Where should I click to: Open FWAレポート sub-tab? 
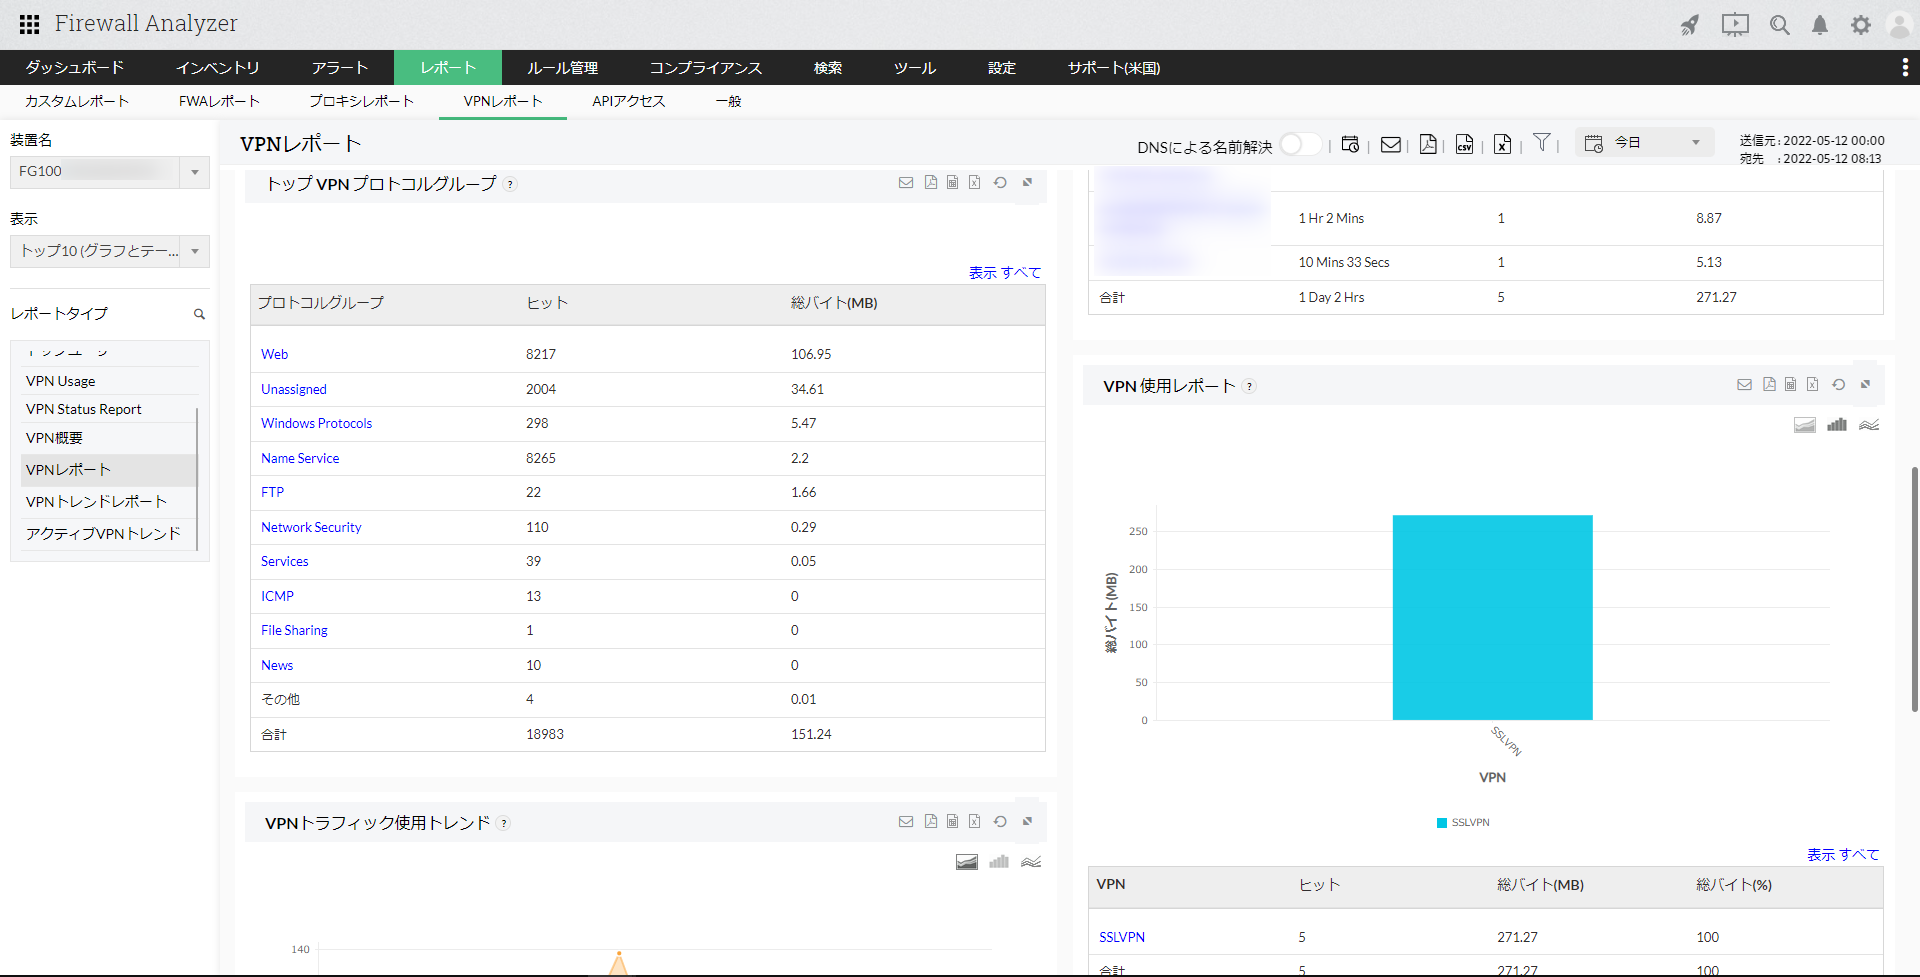[x=219, y=101]
